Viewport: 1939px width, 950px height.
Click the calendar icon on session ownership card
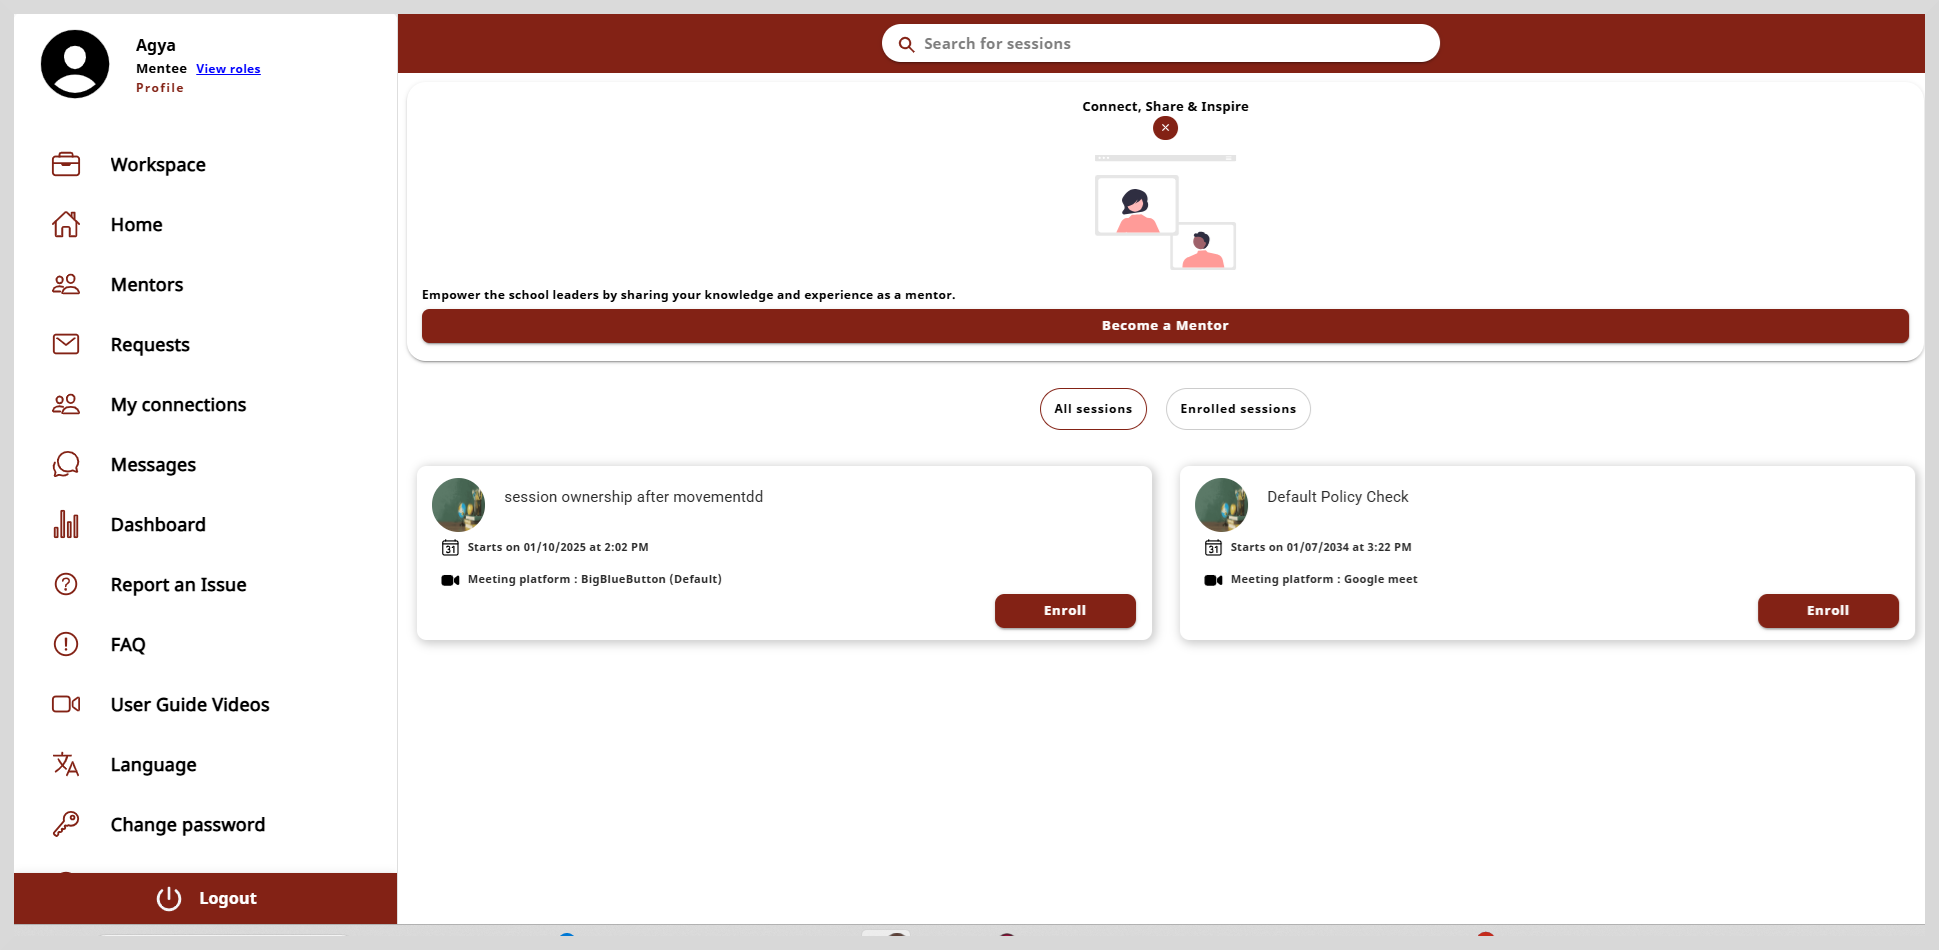[450, 547]
